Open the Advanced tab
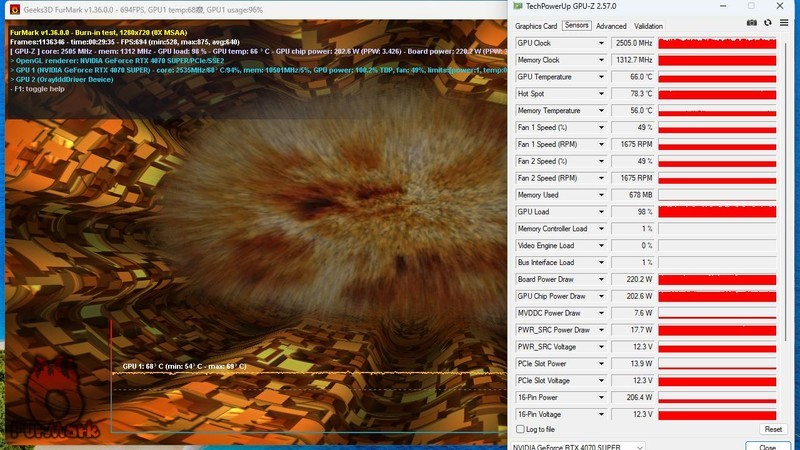Viewport: 800px width, 450px height. (611, 26)
